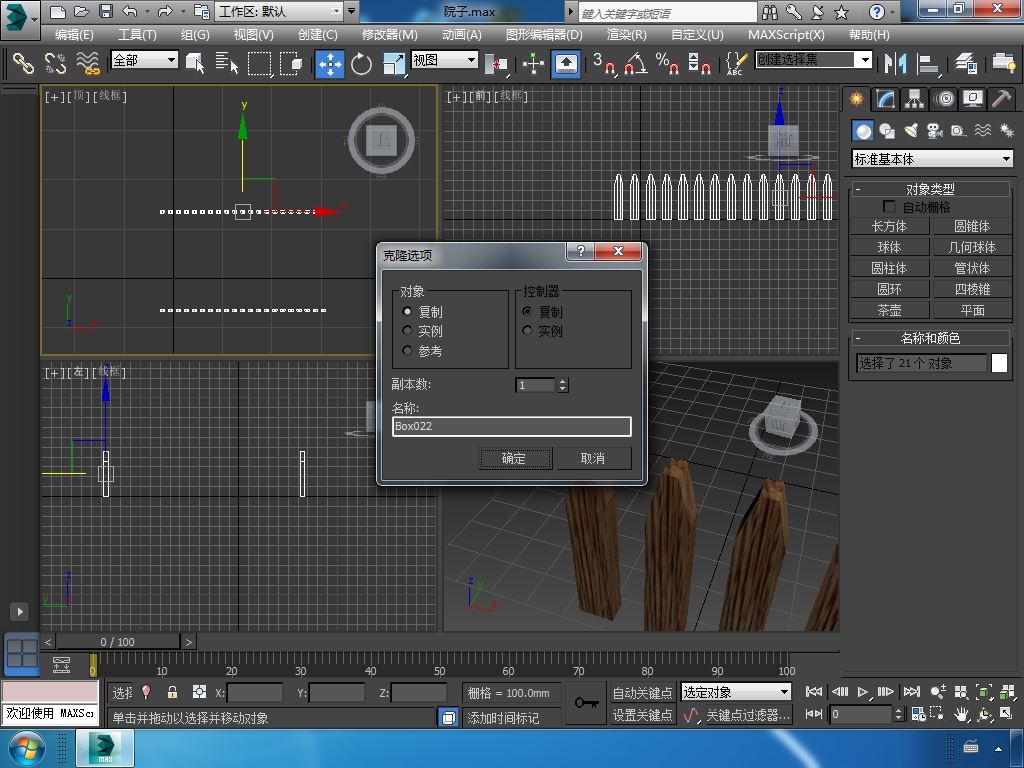The height and width of the screenshot is (768, 1024).
Task: Click the Play Animation button
Action: pyautogui.click(x=863, y=692)
